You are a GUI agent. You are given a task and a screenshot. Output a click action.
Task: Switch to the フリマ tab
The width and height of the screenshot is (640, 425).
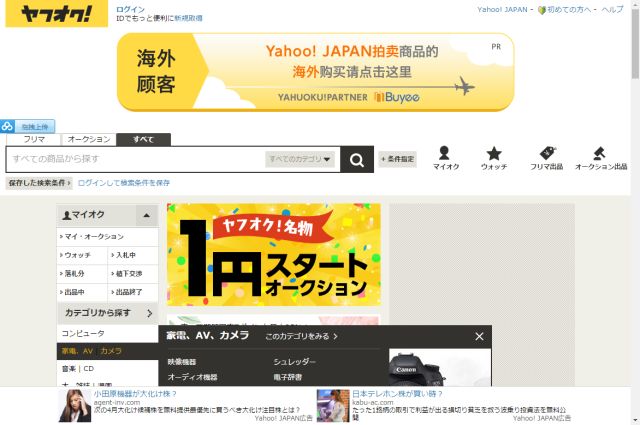[x=33, y=139]
